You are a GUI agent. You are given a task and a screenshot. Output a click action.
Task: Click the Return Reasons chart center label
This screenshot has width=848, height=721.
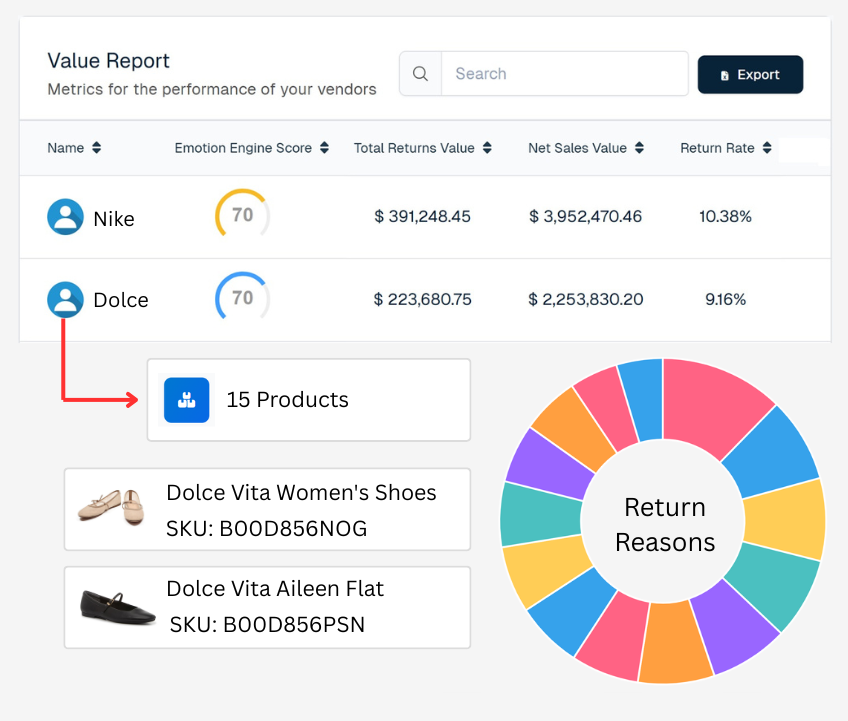coord(665,525)
